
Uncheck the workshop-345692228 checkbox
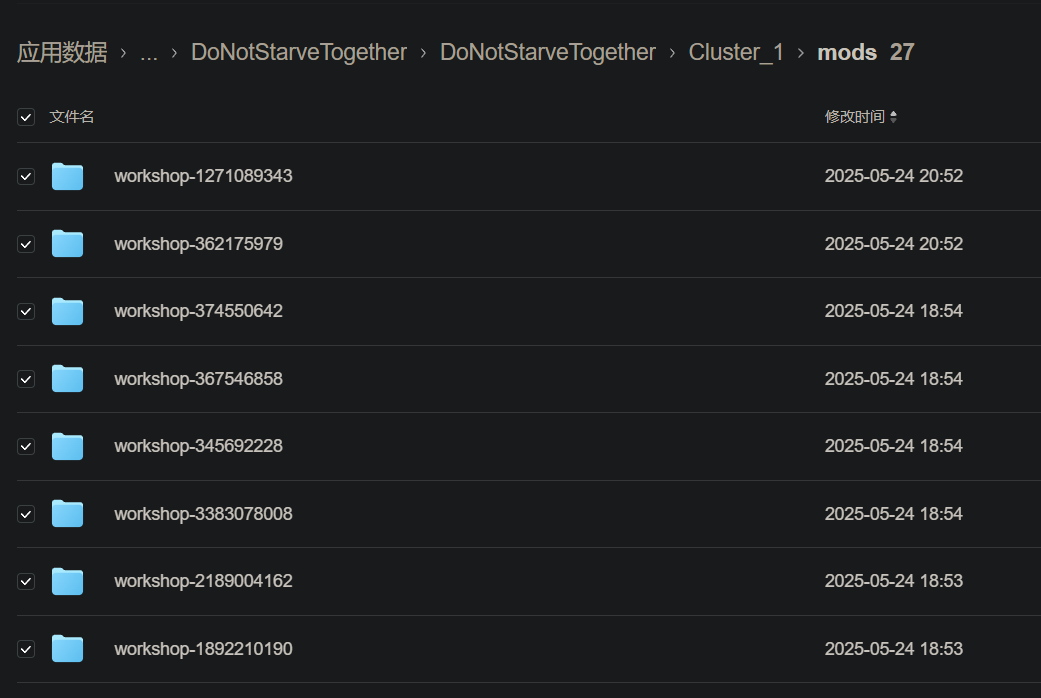26,446
